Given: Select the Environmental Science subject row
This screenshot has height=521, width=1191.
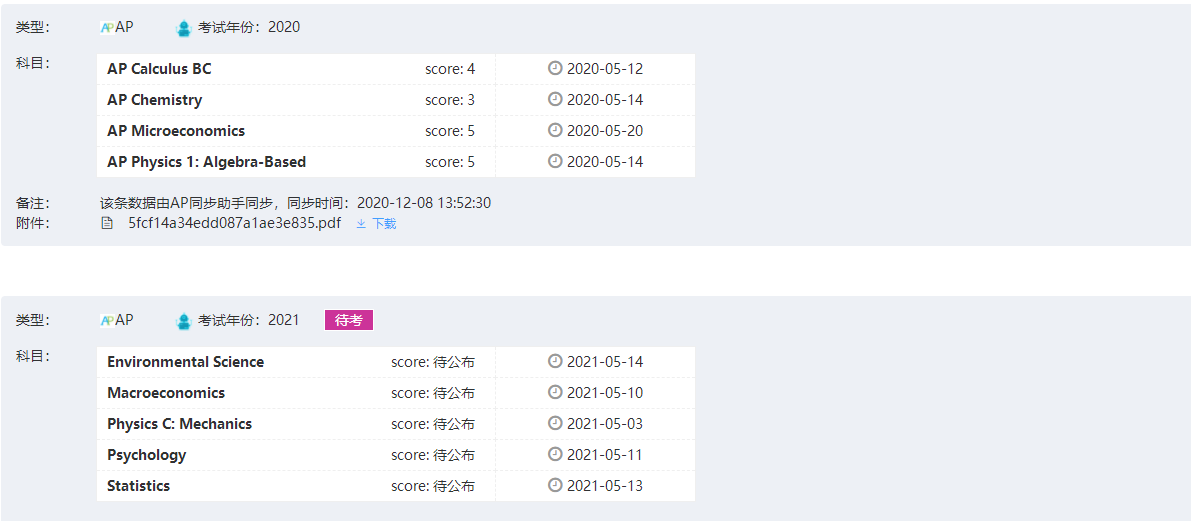Looking at the screenshot, I should [396, 362].
